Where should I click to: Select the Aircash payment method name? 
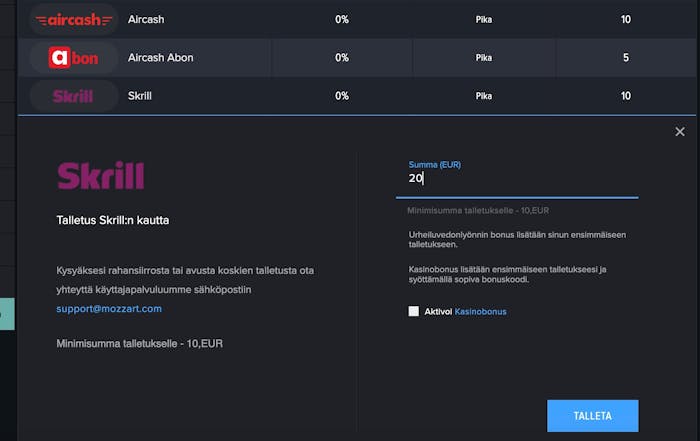[146, 20]
